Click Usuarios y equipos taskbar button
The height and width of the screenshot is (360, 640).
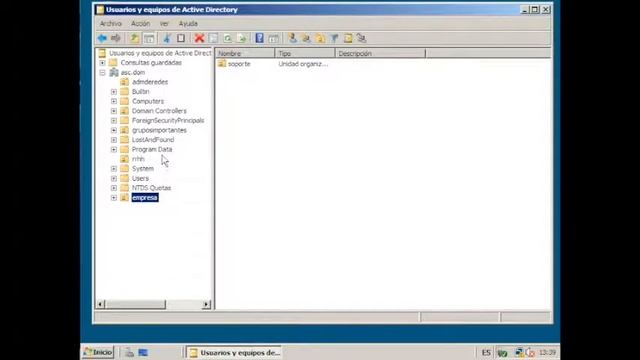tap(234, 352)
